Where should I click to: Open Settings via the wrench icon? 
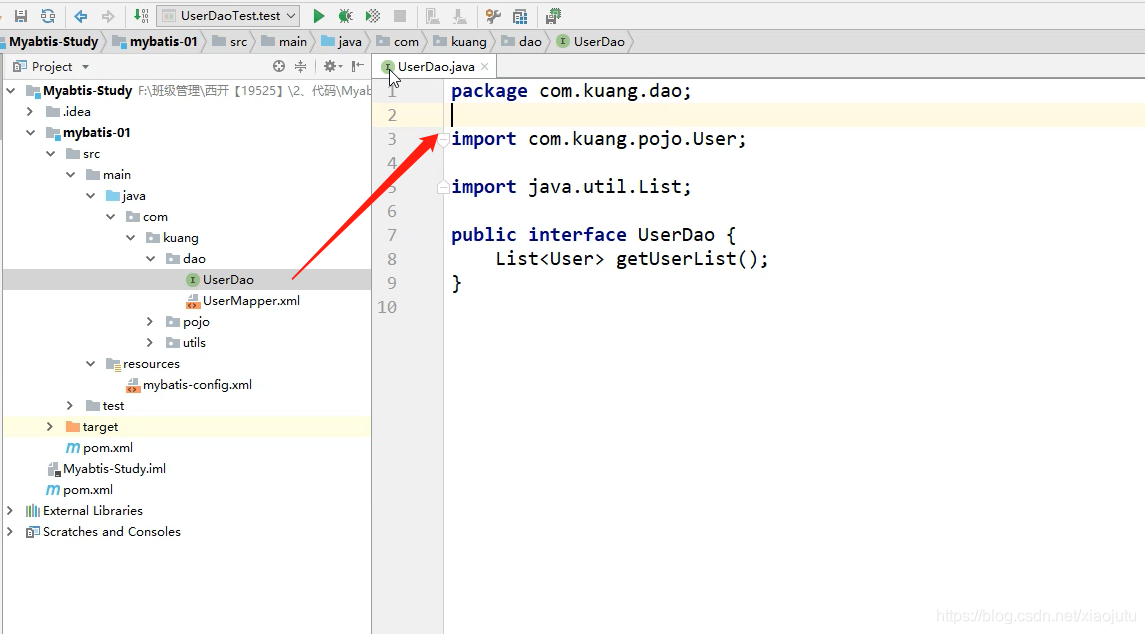[x=493, y=15]
